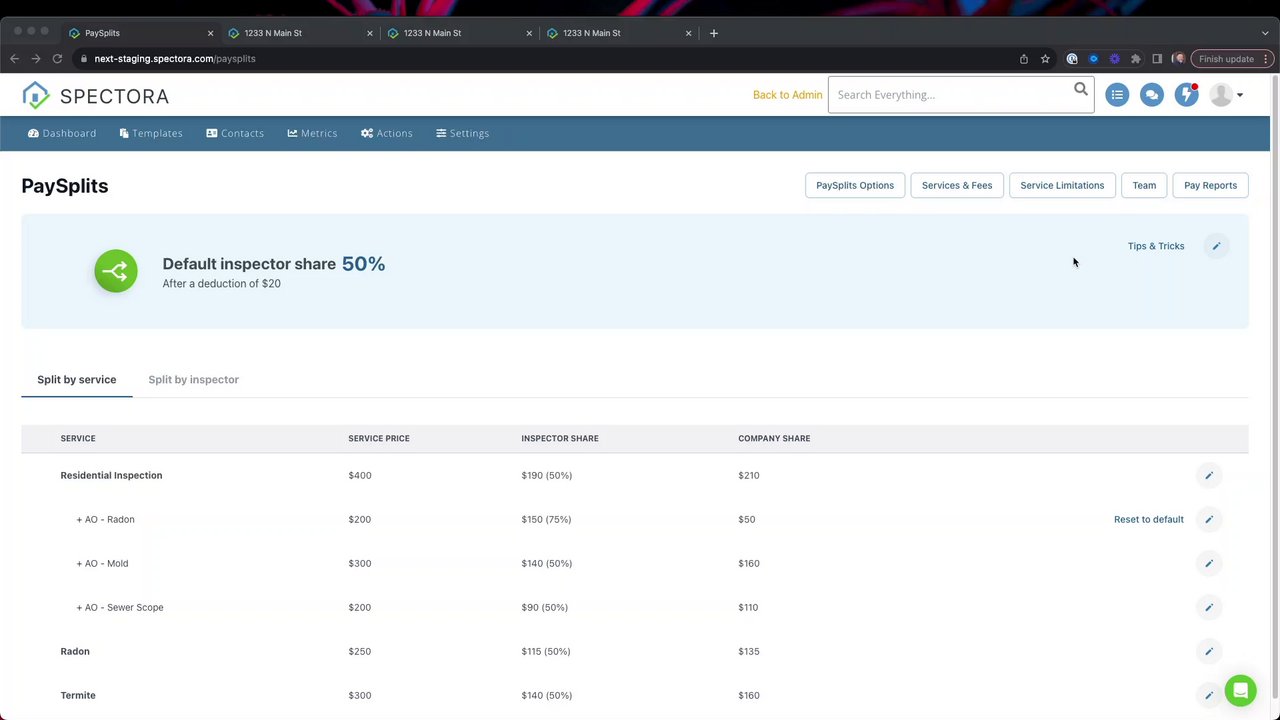Screen dimensions: 1280x720
Task: Open the Chrome three-dot menu
Action: pyautogui.click(x=1267, y=59)
